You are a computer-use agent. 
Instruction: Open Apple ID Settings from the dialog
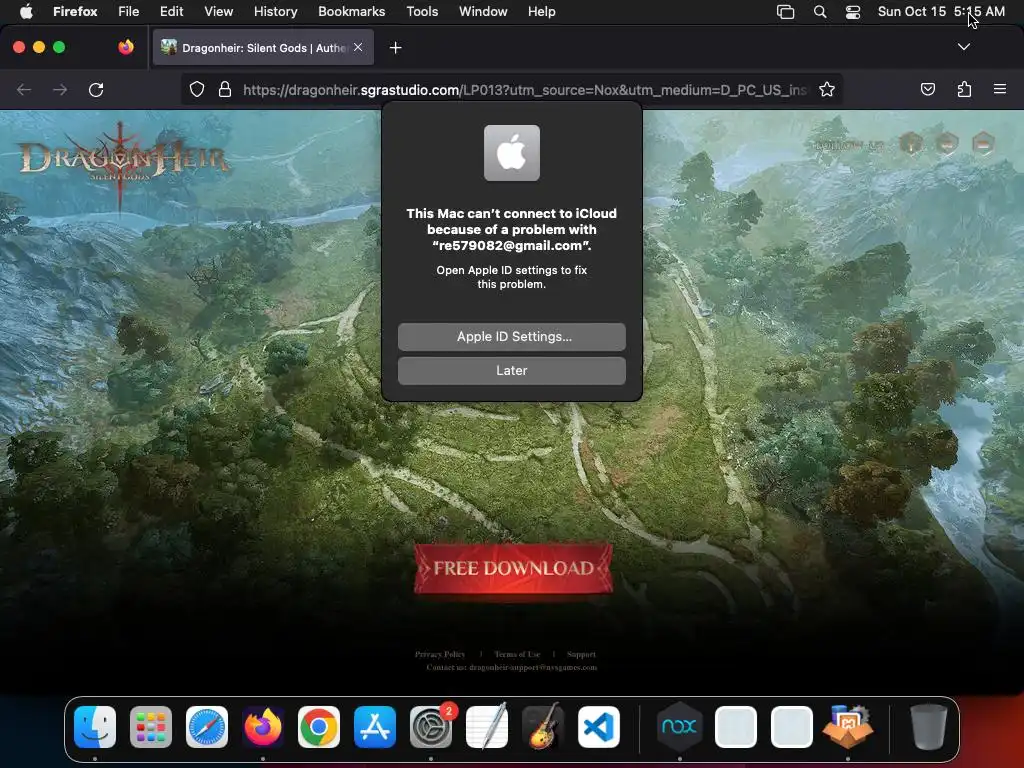[x=511, y=336]
